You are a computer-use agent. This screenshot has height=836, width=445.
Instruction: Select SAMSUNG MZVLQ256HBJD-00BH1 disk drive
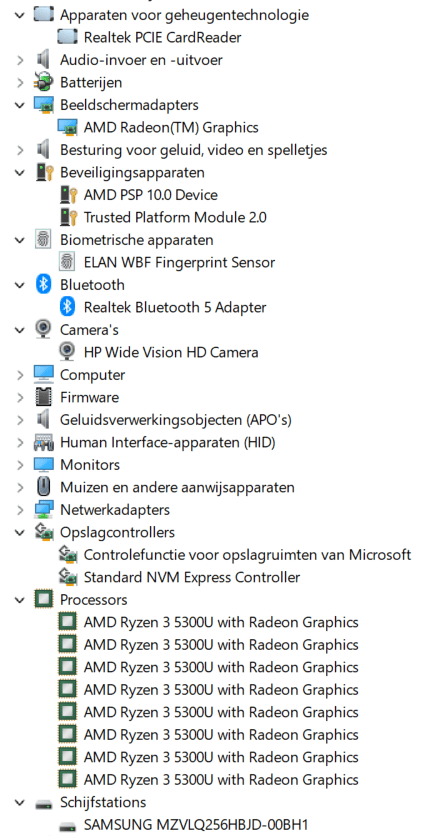pos(196,824)
